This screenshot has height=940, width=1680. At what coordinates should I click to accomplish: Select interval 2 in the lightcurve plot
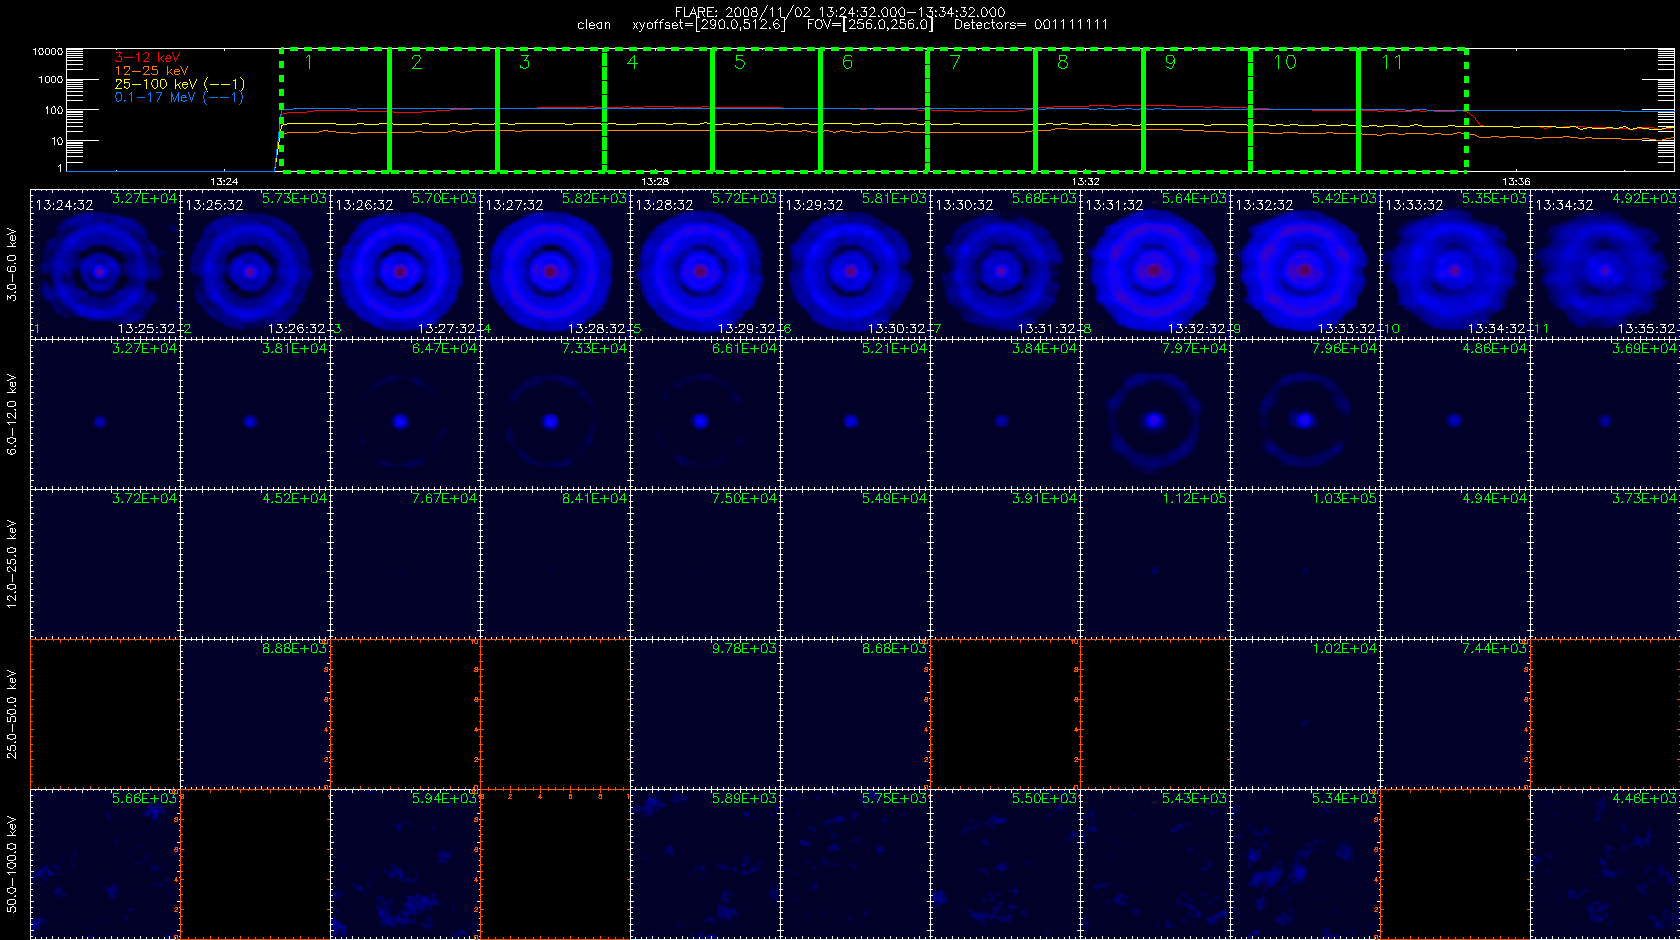pos(443,110)
